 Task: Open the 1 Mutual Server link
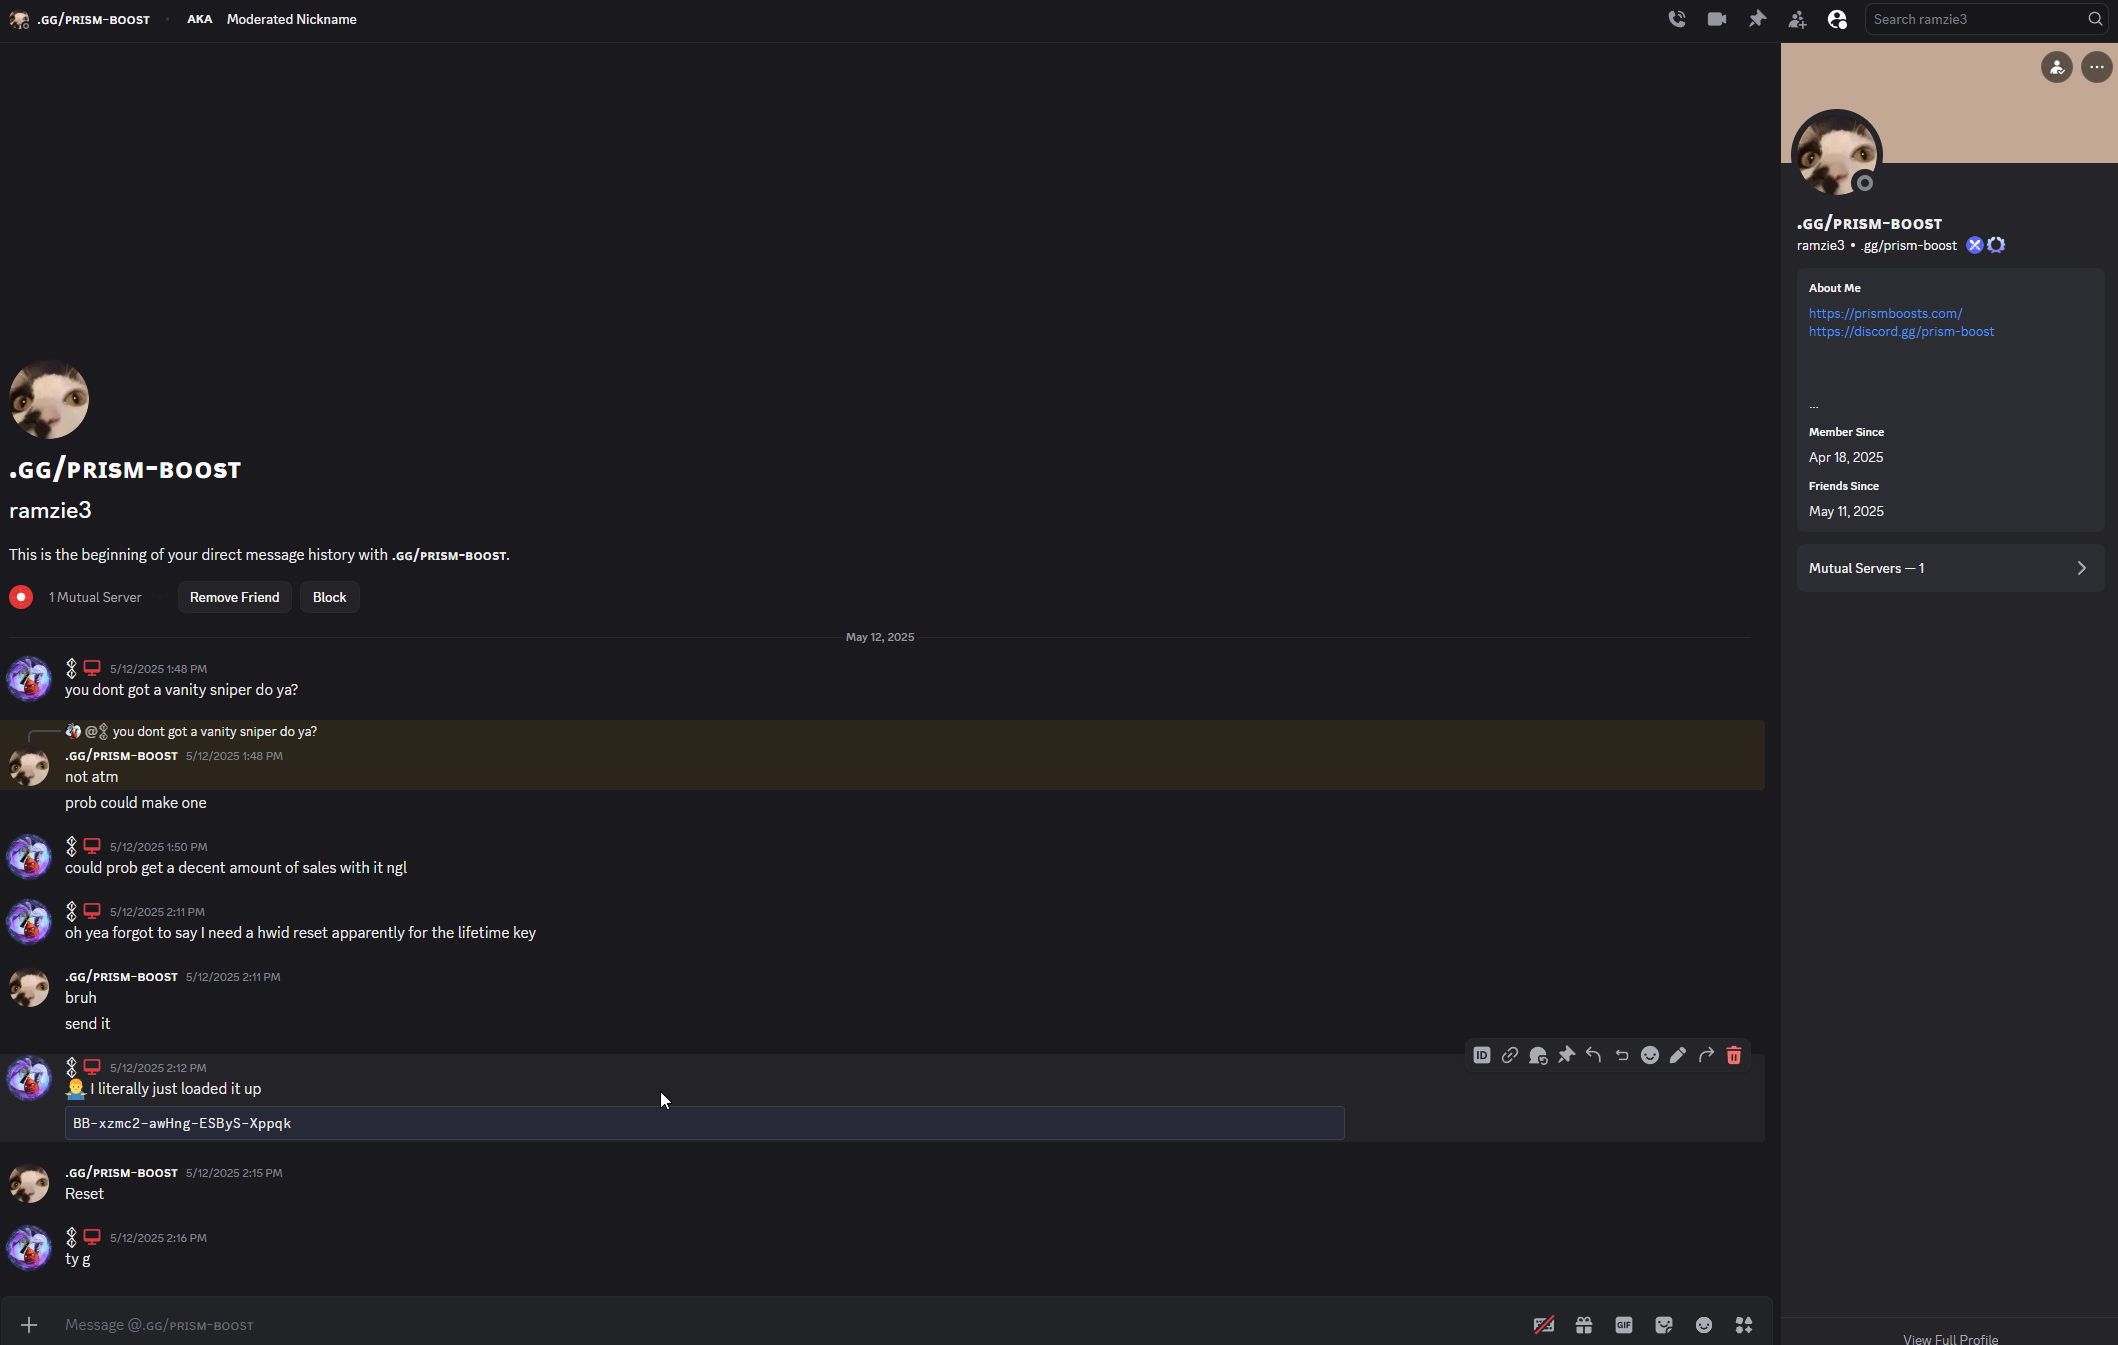pos(95,597)
